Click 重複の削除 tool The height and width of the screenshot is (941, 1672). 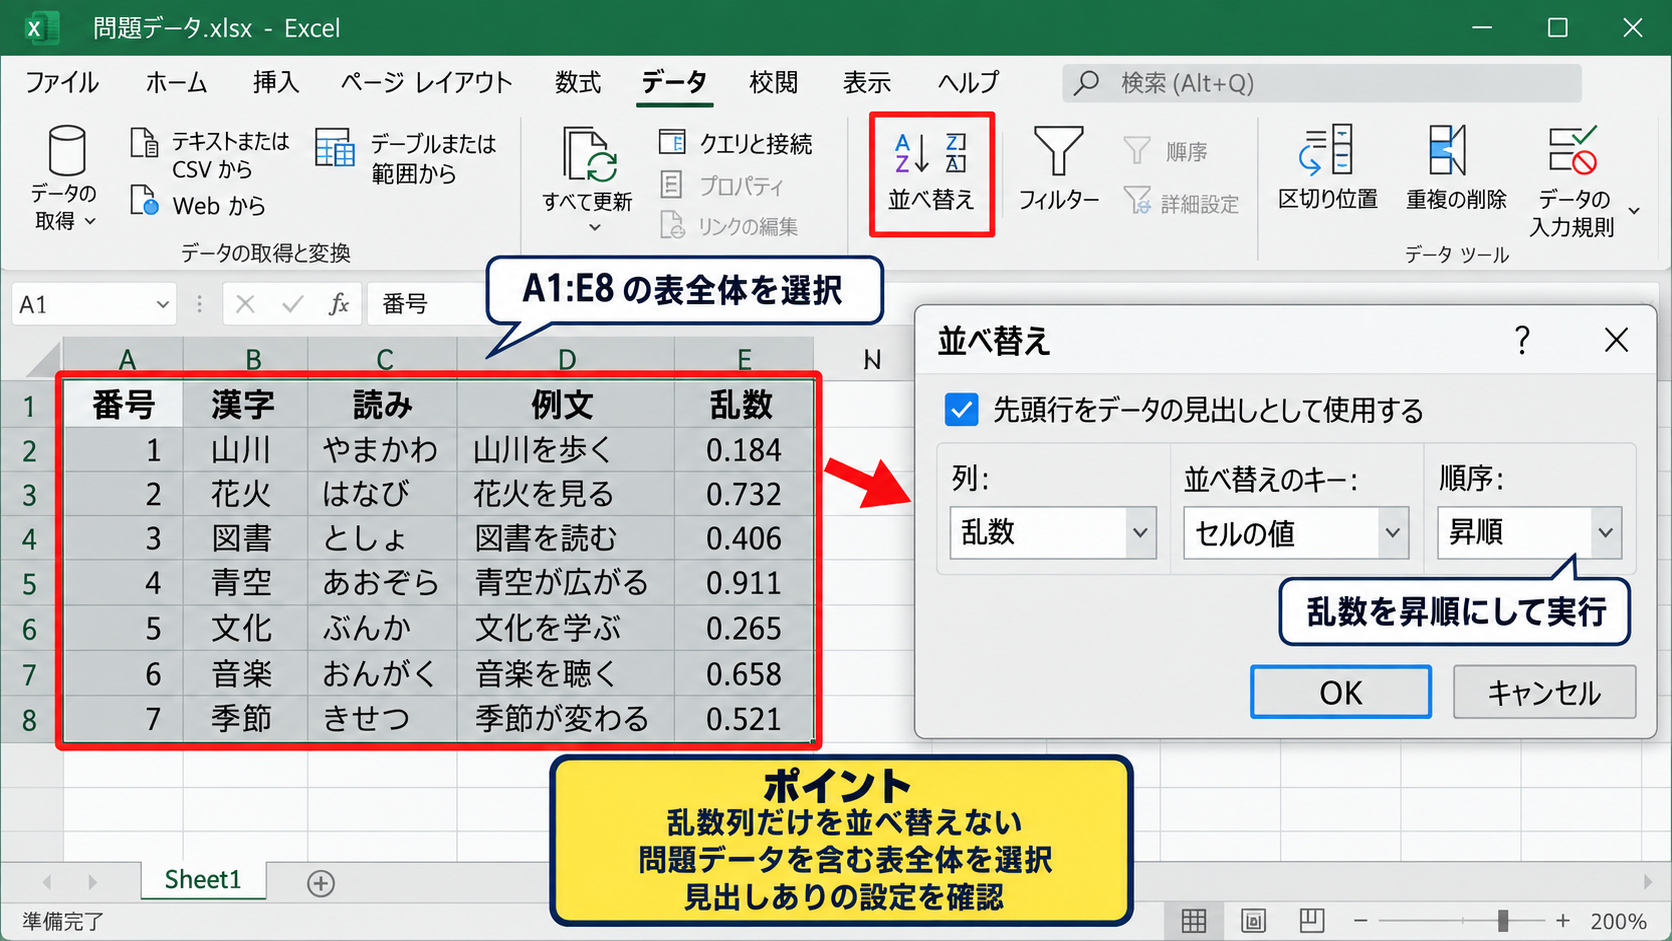[x=1456, y=168]
